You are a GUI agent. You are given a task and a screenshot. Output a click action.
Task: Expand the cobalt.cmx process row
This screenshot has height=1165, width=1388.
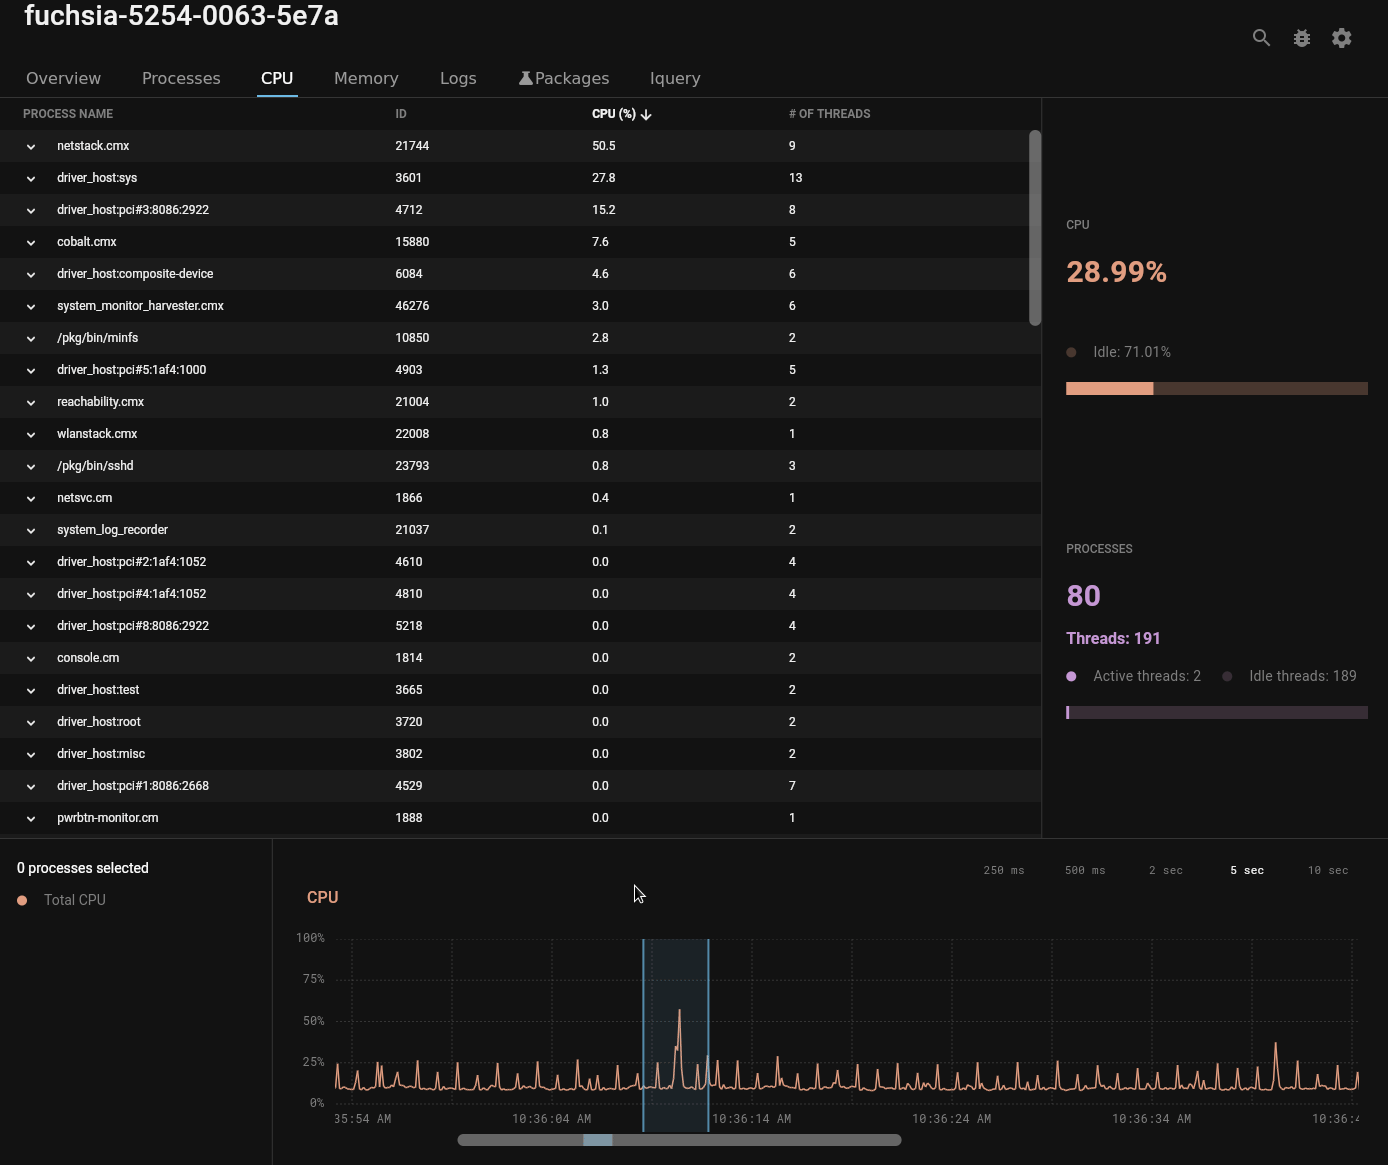click(31, 242)
